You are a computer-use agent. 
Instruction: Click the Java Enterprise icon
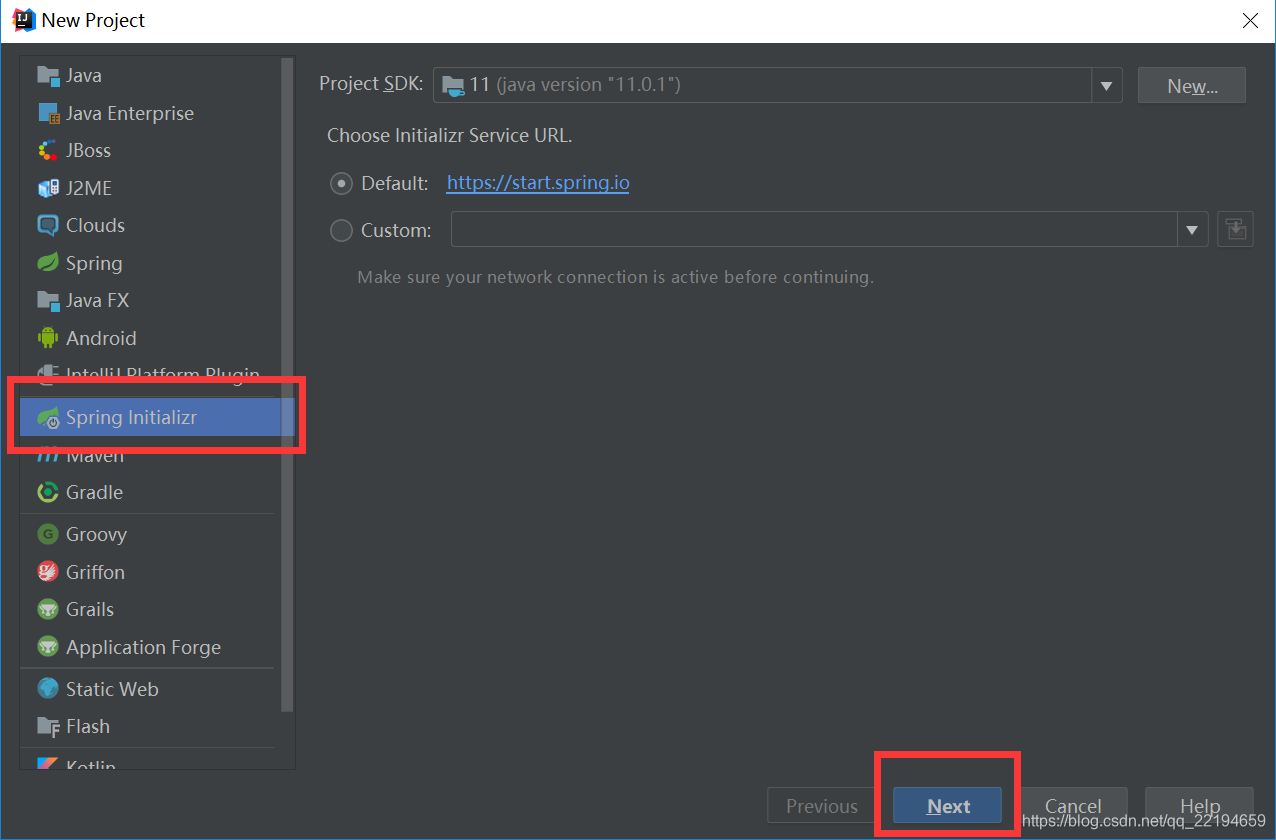pos(48,113)
